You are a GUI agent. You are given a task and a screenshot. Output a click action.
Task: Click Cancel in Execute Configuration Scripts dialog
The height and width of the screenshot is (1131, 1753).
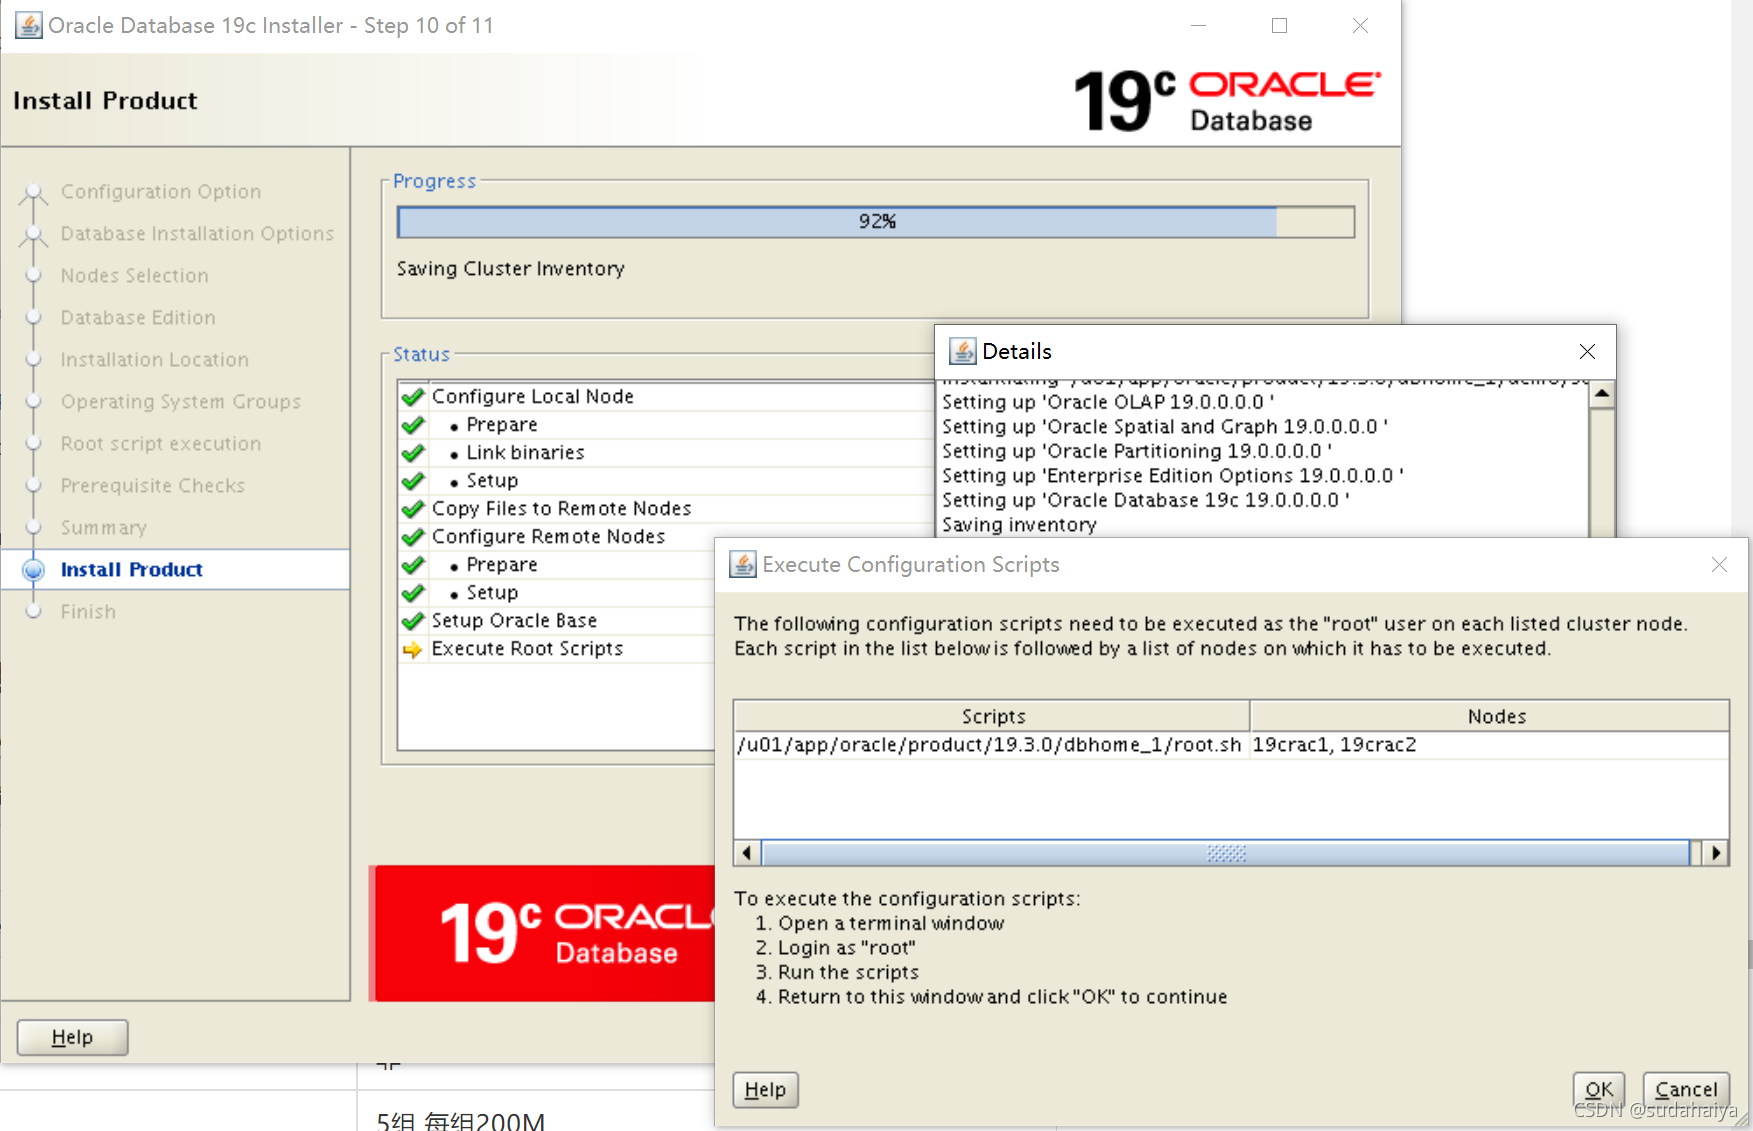pyautogui.click(x=1686, y=1089)
